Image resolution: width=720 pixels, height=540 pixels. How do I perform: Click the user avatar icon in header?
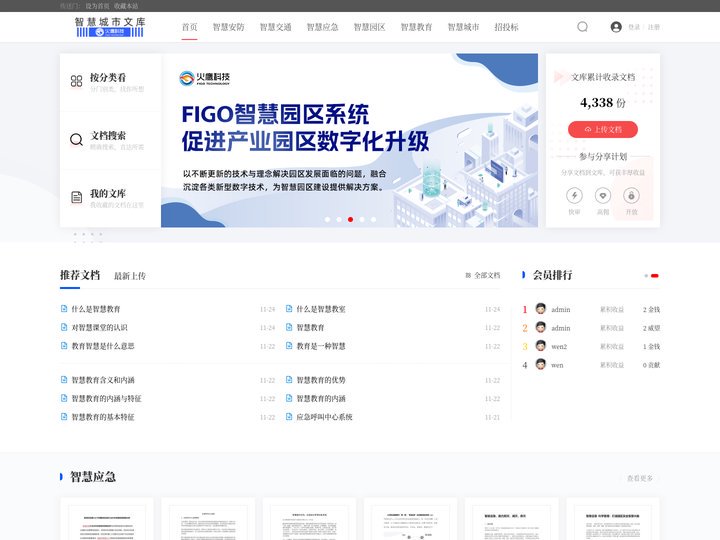pyautogui.click(x=616, y=27)
